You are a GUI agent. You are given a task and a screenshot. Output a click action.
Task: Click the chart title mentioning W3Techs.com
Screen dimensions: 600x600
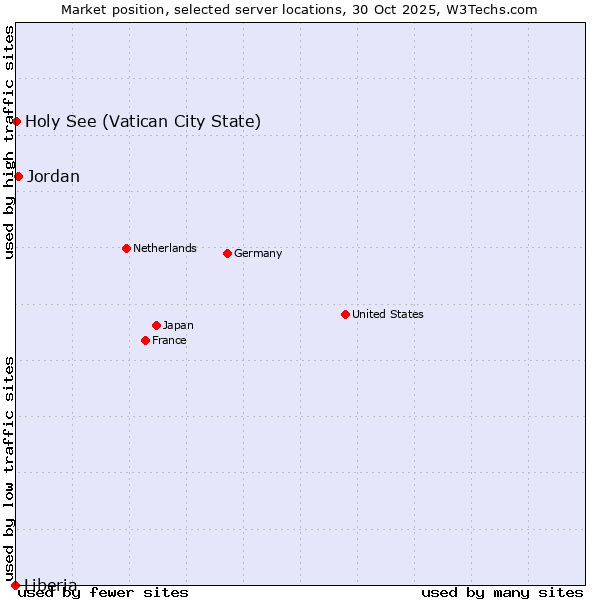tap(299, 9)
